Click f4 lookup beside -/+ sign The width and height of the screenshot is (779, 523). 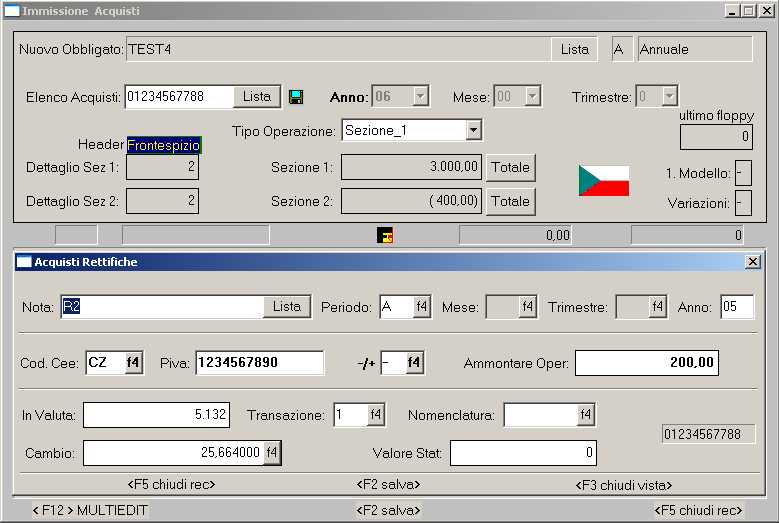(413, 363)
